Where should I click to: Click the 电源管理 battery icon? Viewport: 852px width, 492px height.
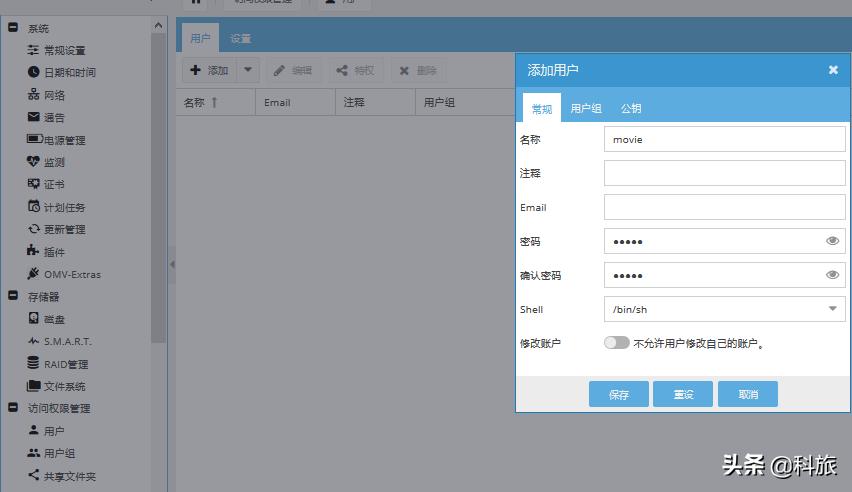click(34, 140)
